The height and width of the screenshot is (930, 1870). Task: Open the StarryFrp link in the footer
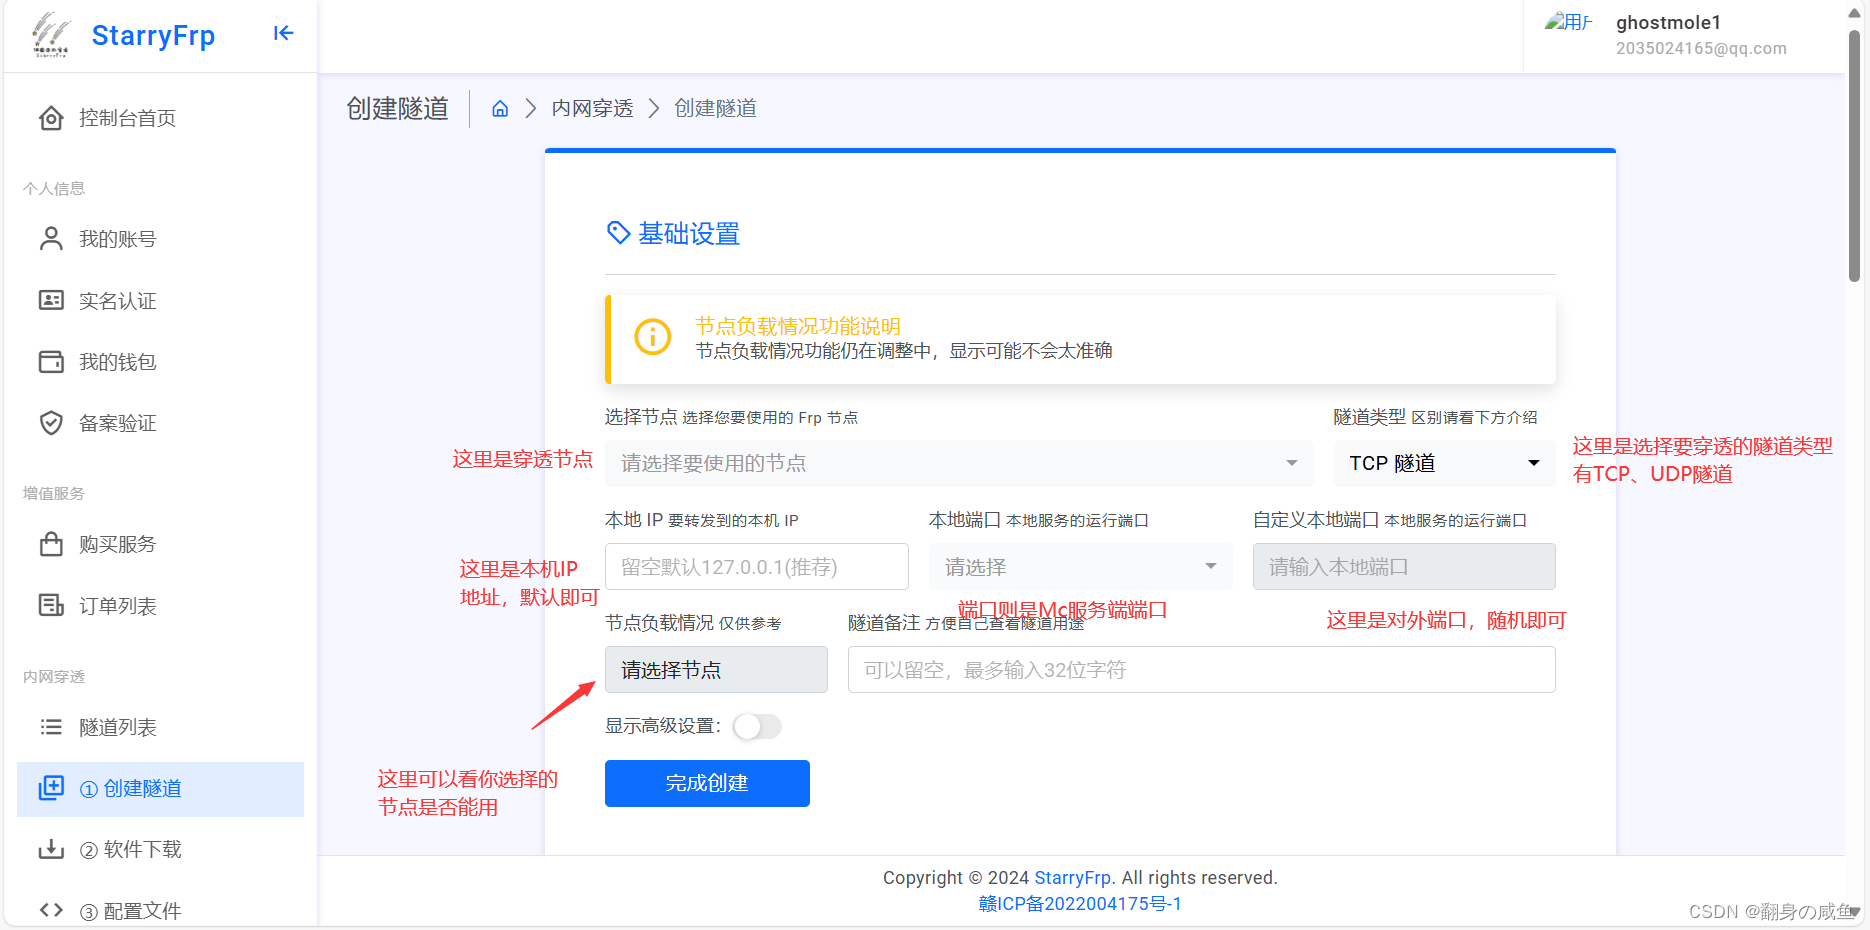coord(1072,877)
